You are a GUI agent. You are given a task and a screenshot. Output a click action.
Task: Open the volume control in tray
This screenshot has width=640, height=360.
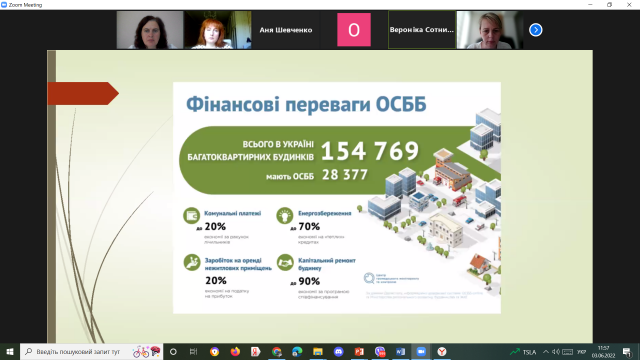tap(556, 351)
